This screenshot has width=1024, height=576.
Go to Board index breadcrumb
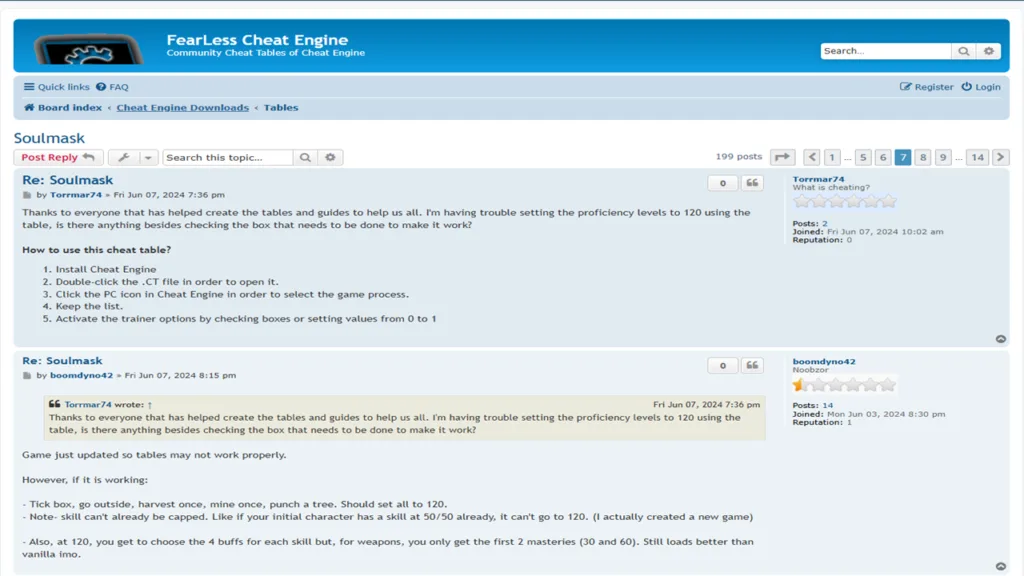pyautogui.click(x=63, y=108)
